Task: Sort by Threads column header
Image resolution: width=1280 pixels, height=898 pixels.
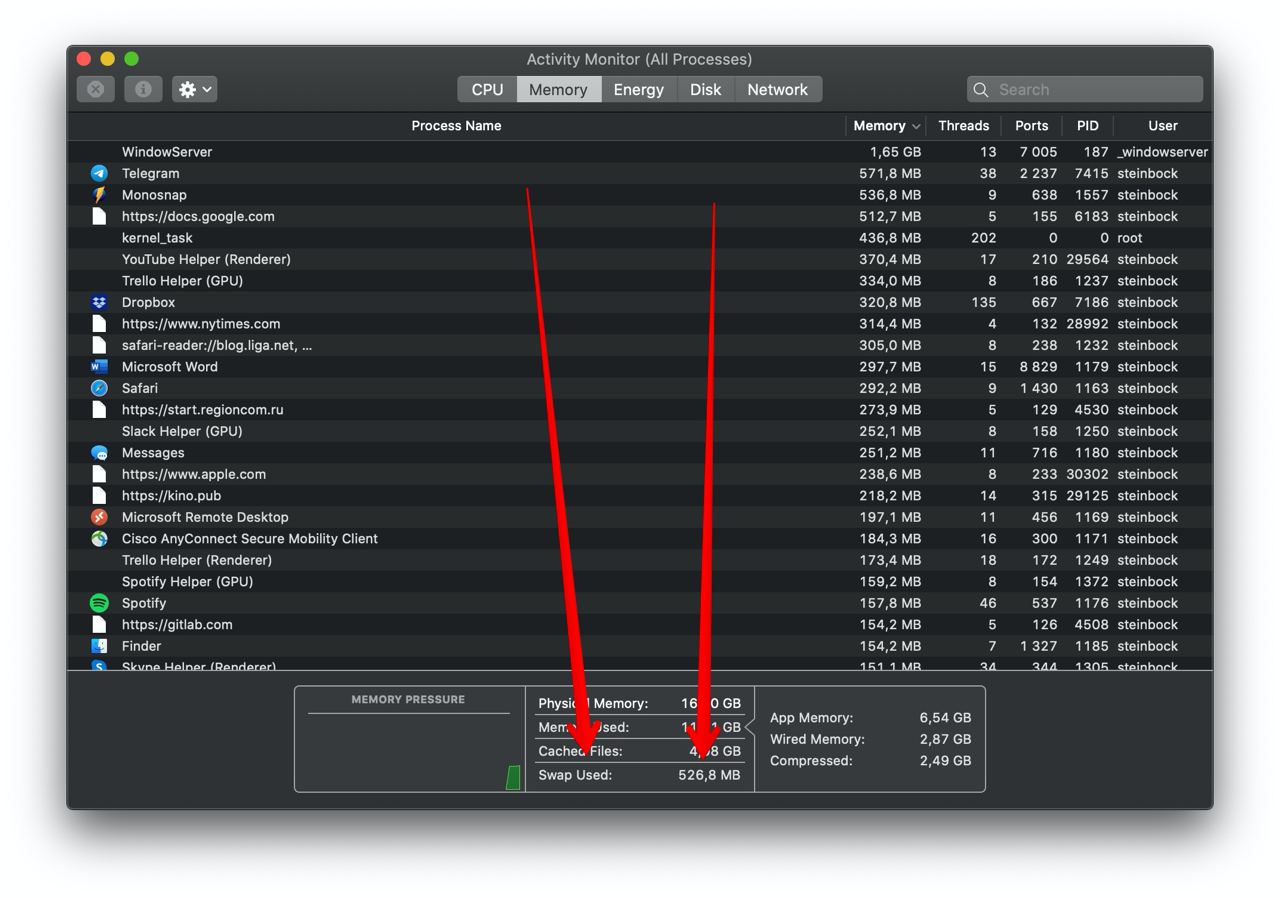Action: [963, 125]
